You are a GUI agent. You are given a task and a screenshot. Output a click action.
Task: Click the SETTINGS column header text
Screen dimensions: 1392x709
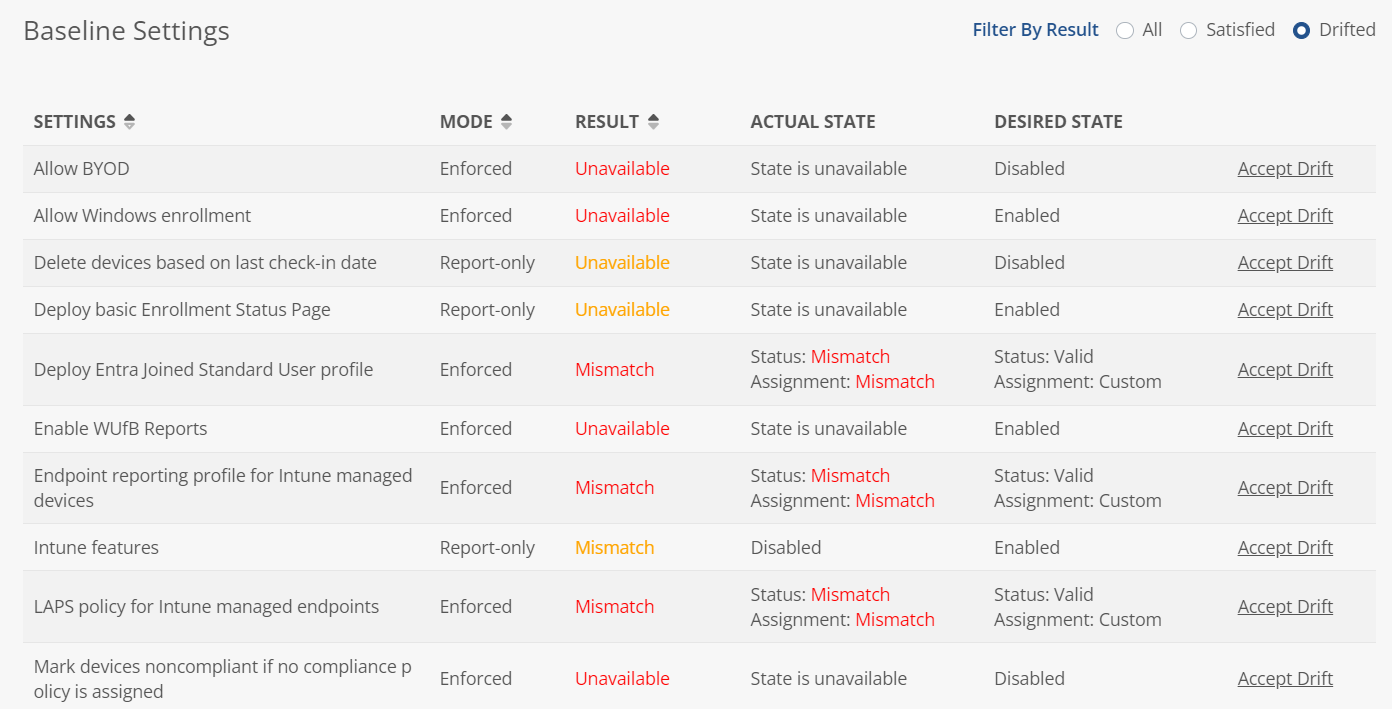(x=75, y=122)
